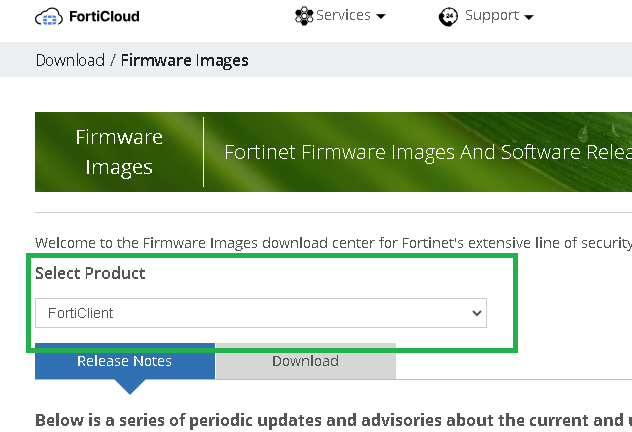Click the FortiCloud cloud logo icon
Viewport: 632px width, 432px height.
click(49, 17)
